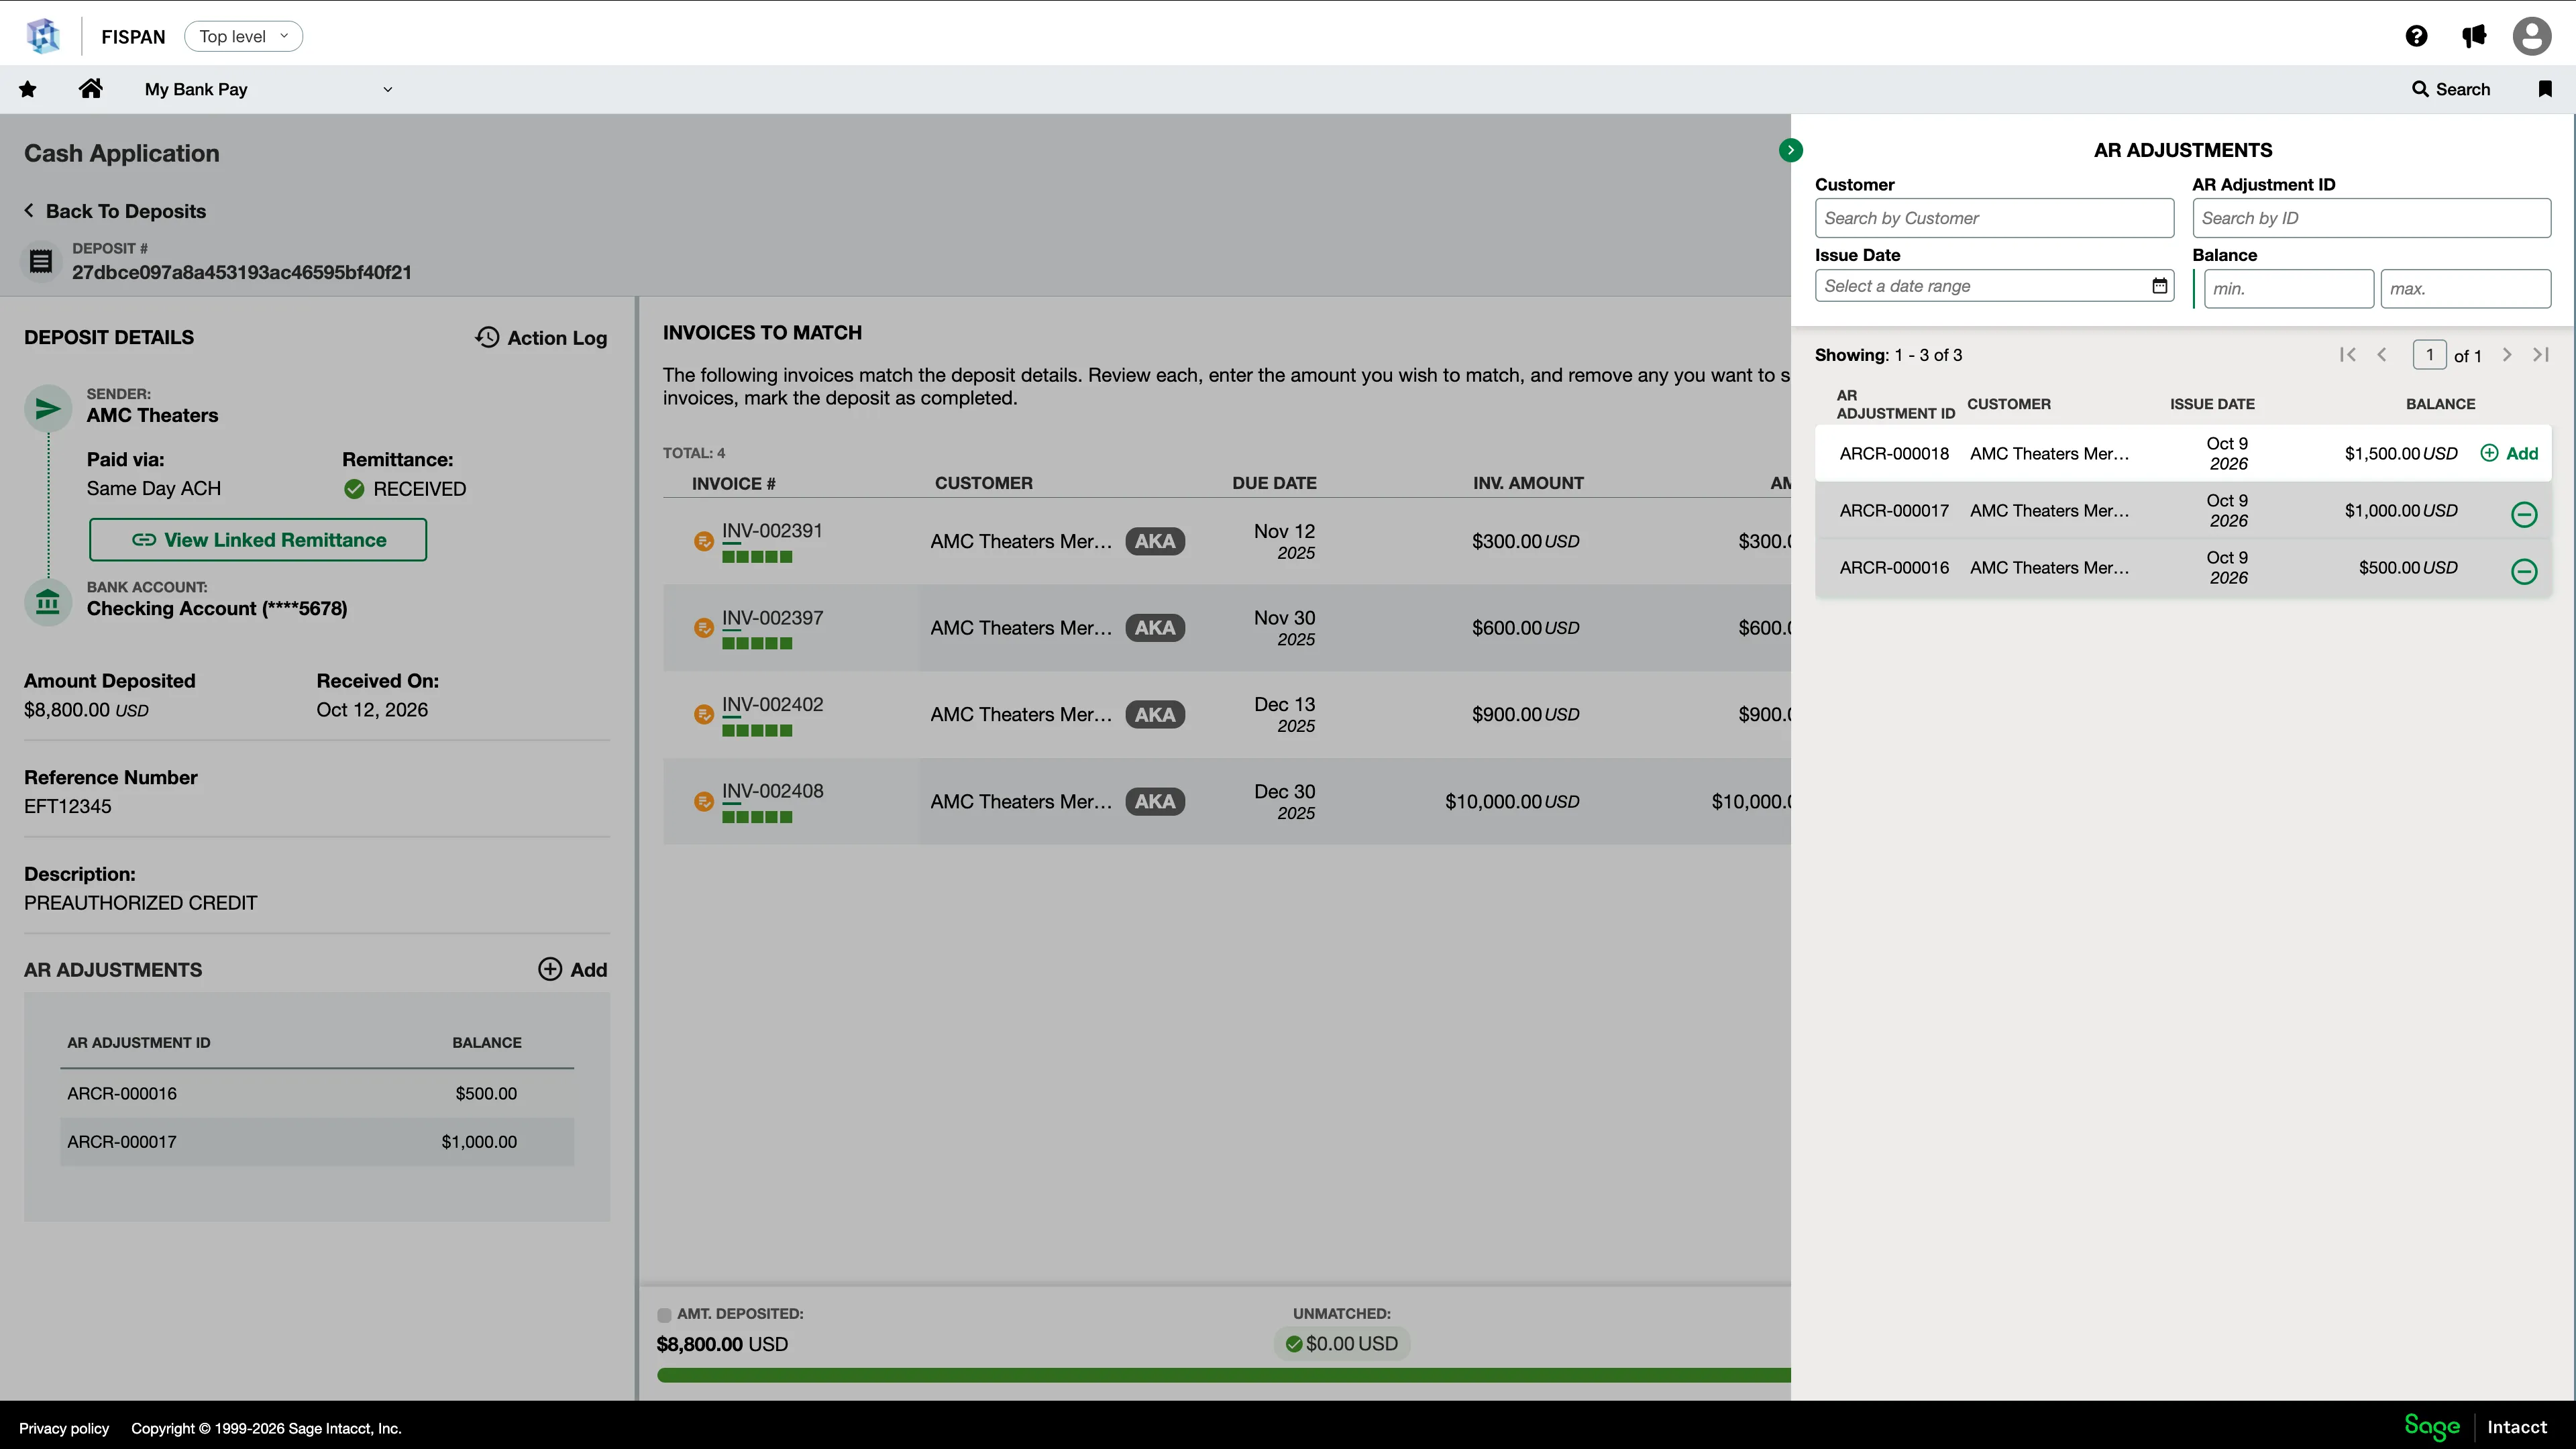Click the Sage Intacct logo icon top-left
Screen dimensions: 2576x1449
(43, 36)
